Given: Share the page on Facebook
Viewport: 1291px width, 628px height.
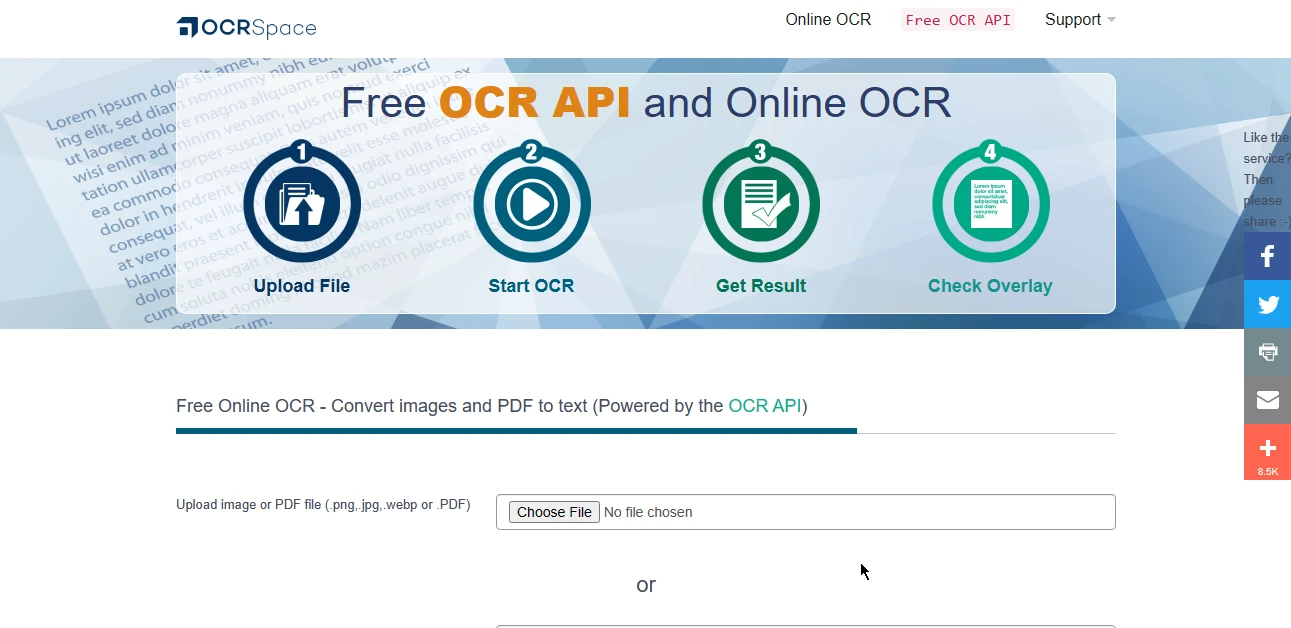Looking at the screenshot, I should (1267, 256).
